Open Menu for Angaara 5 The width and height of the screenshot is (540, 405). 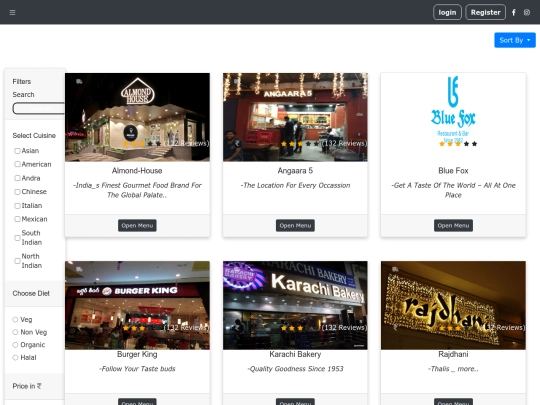pyautogui.click(x=295, y=226)
